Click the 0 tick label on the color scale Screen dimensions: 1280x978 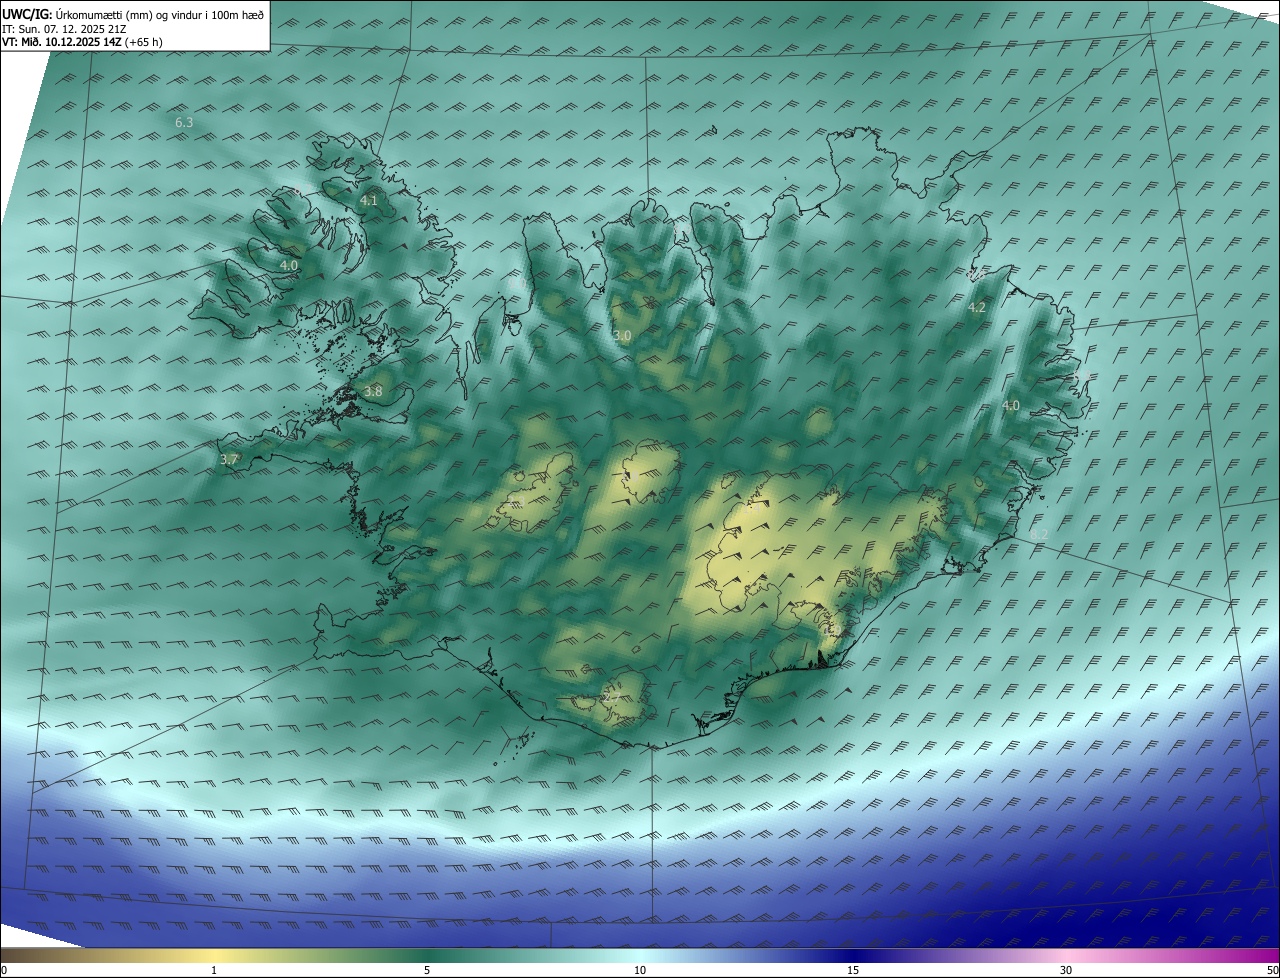pos(4,971)
